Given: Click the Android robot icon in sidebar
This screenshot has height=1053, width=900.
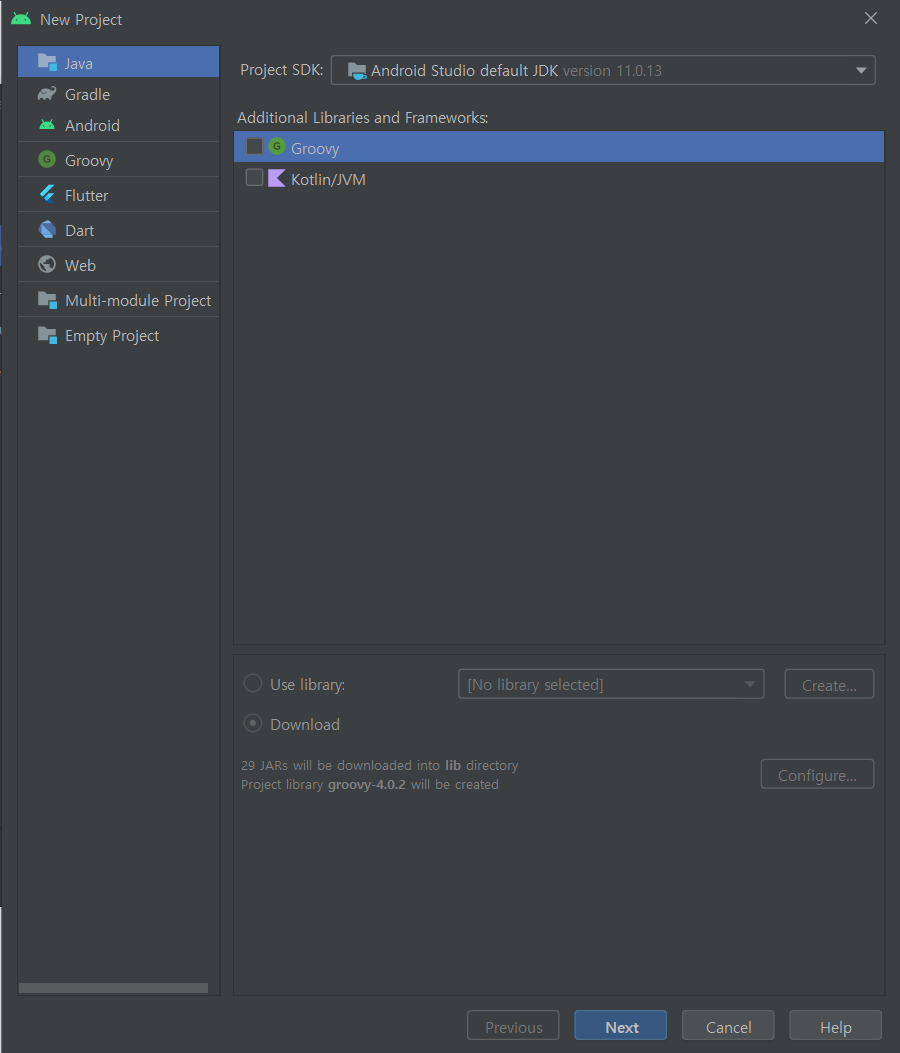Looking at the screenshot, I should coord(47,125).
